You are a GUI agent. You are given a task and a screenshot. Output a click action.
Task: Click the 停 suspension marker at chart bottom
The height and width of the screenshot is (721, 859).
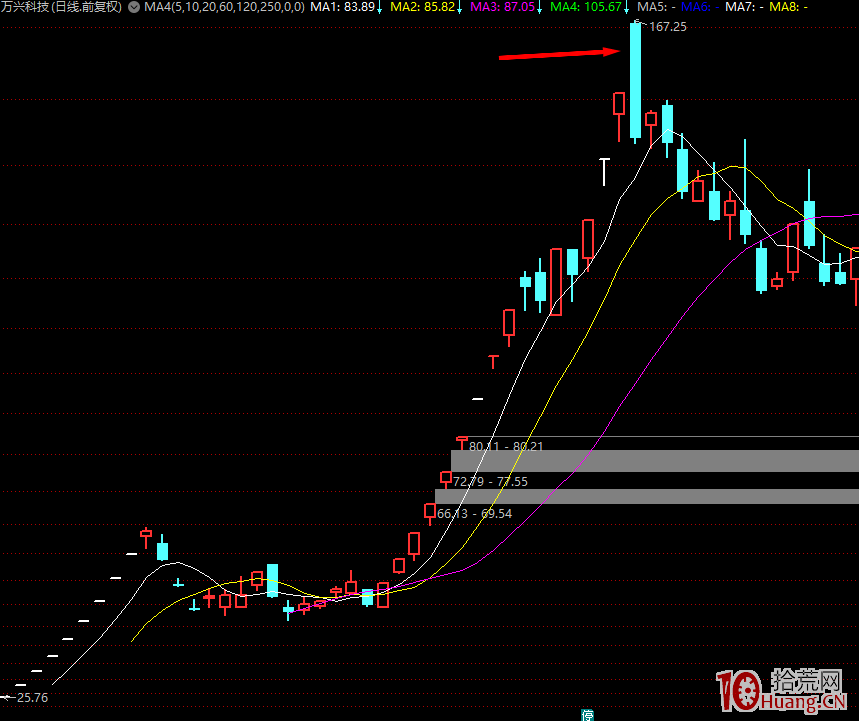pyautogui.click(x=587, y=715)
